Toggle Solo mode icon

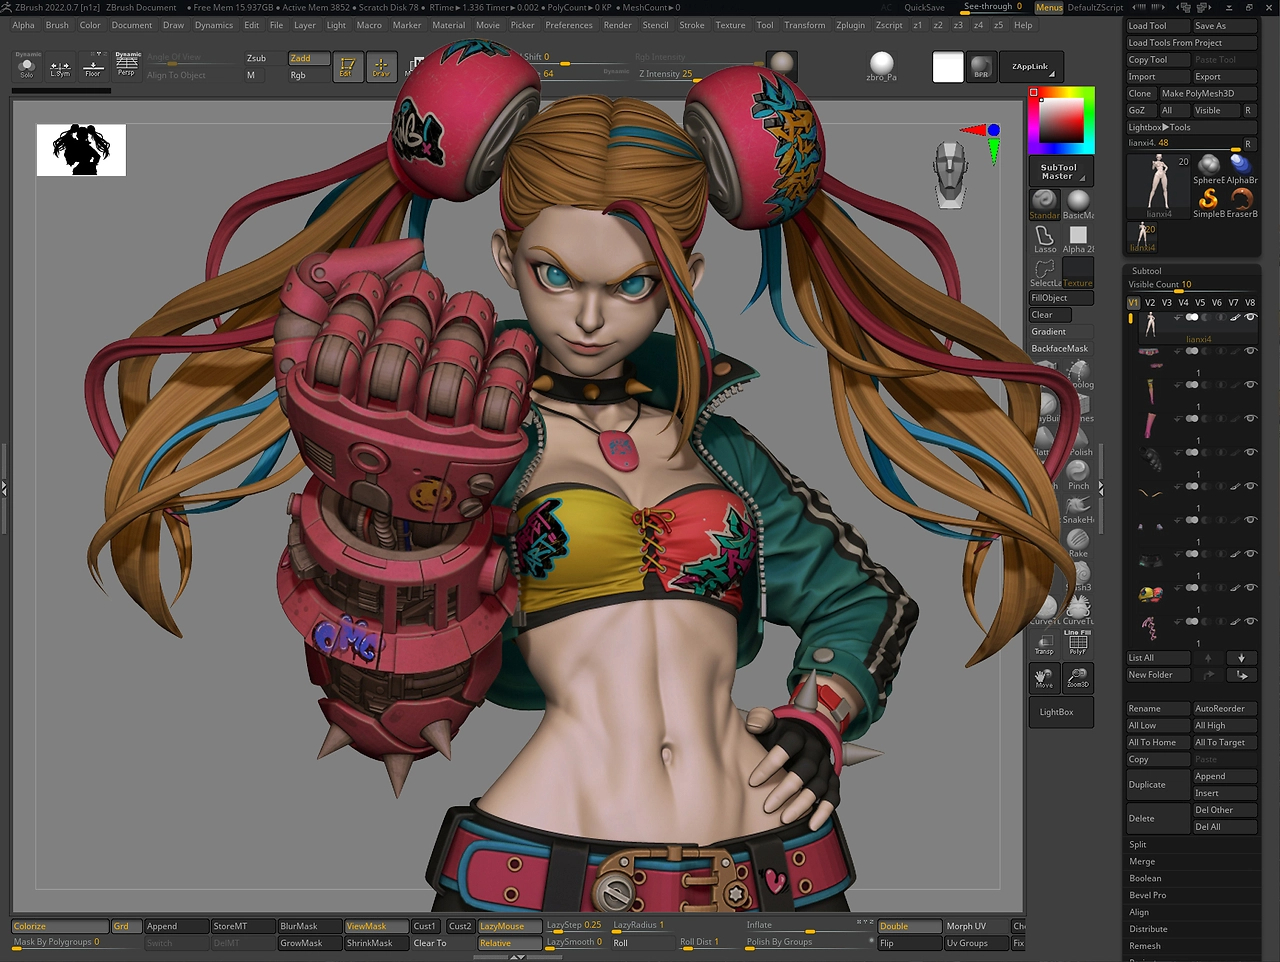click(x=27, y=66)
